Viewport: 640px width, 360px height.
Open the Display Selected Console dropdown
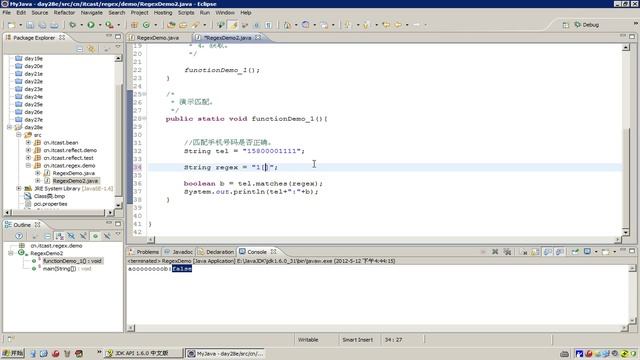point(596,252)
